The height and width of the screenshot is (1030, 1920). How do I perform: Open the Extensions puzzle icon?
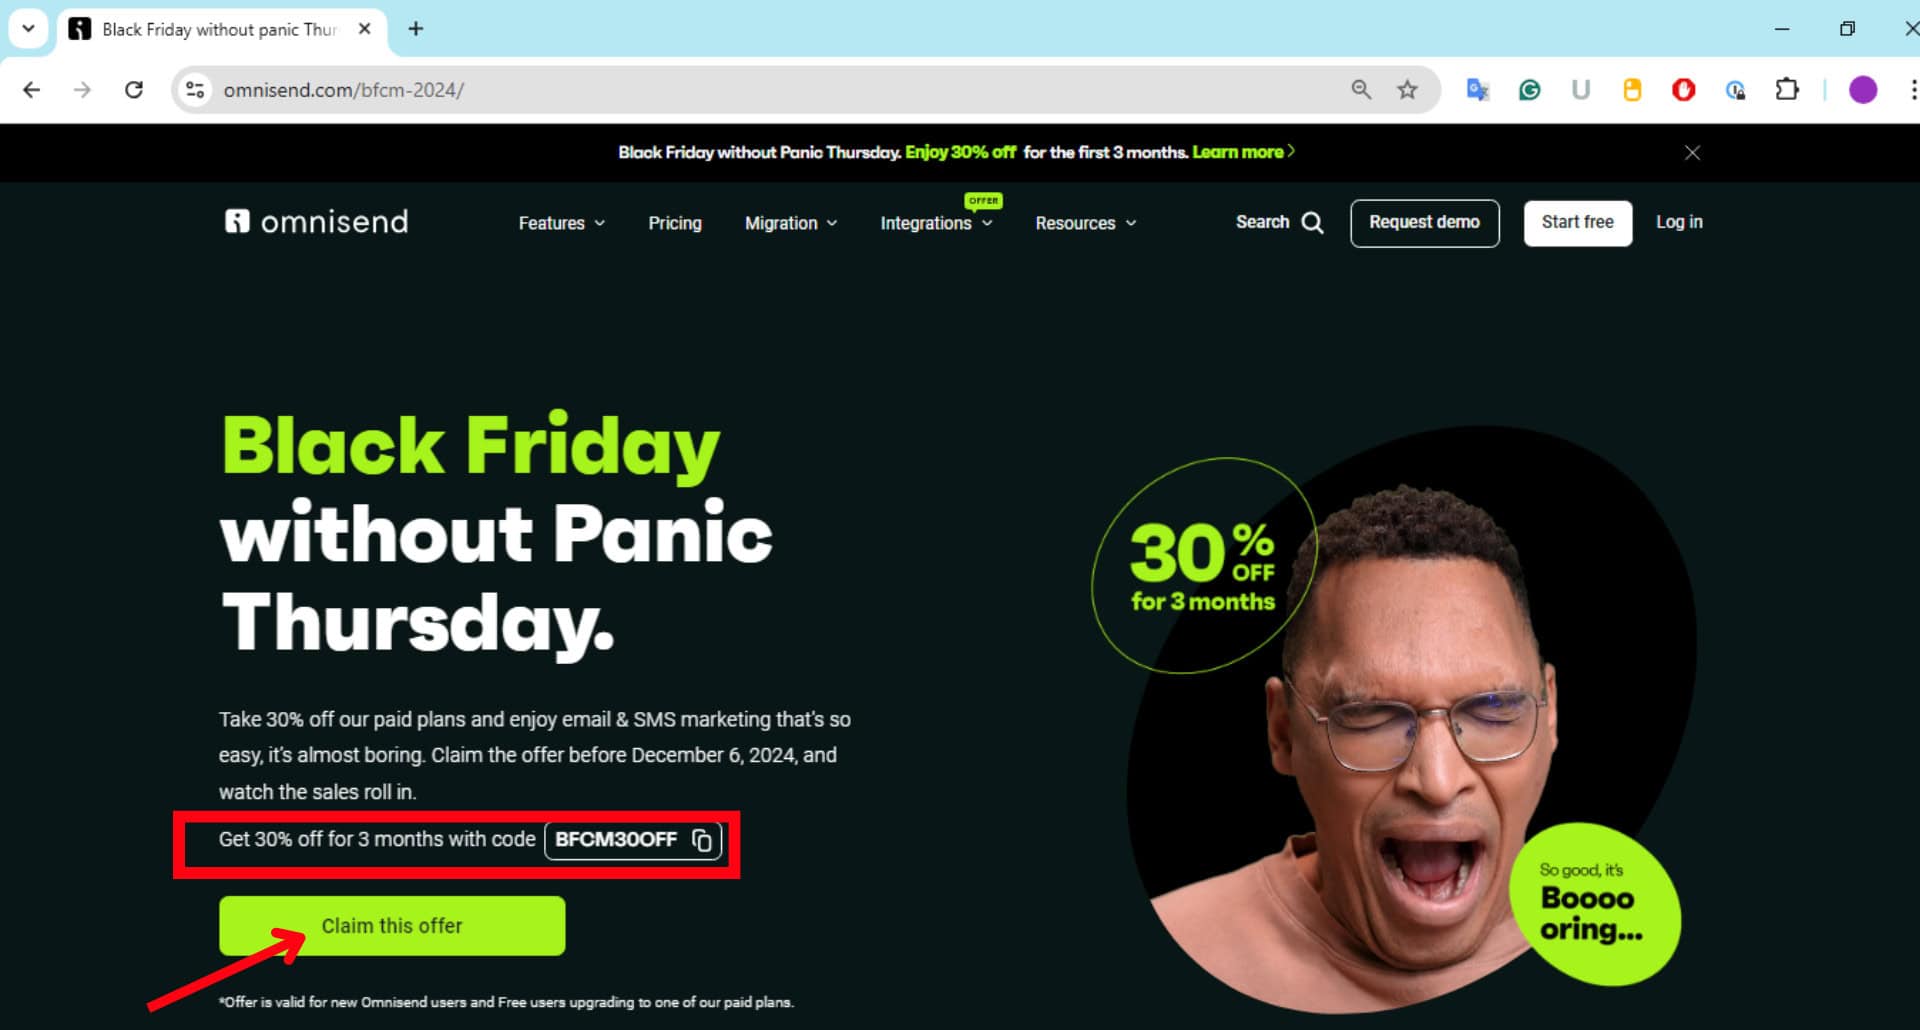[x=1787, y=90]
